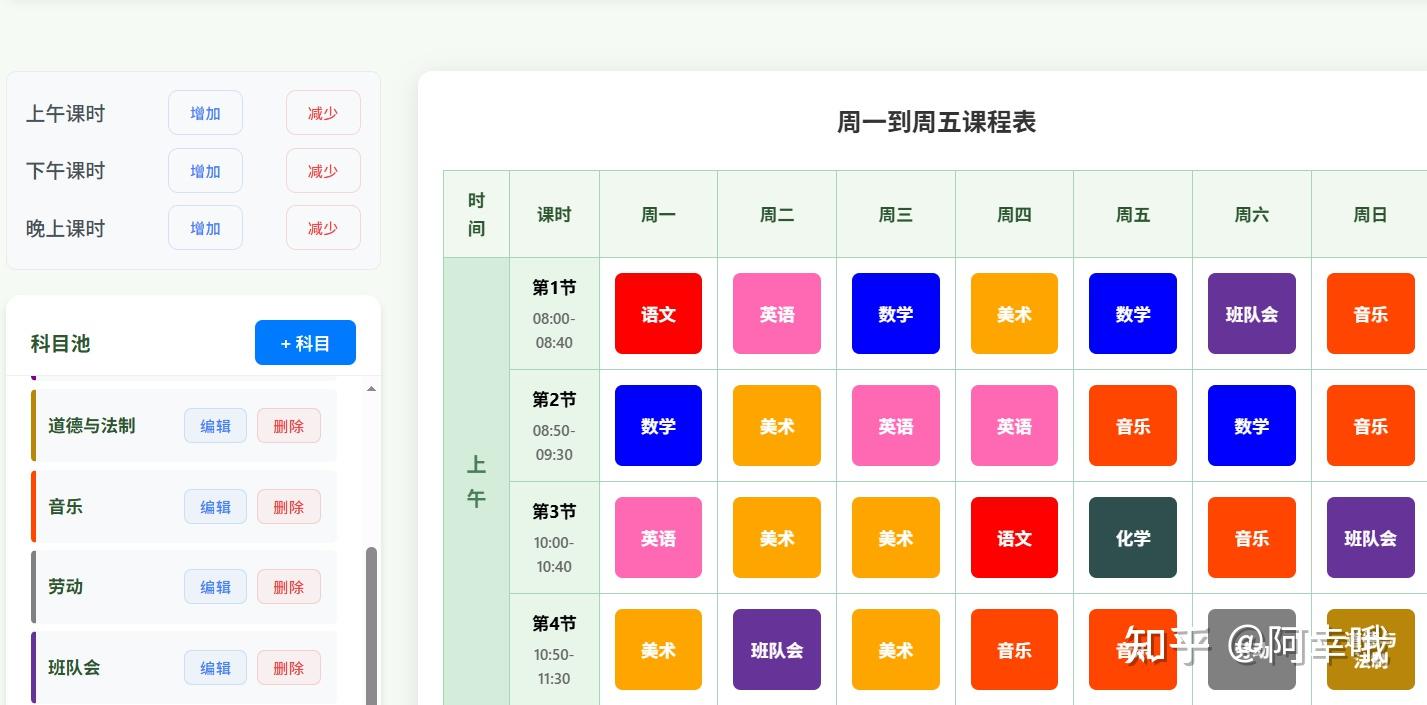Image resolution: width=1427 pixels, height=705 pixels.
Task: Delete 班队会 from the subject pool
Action: [289, 668]
